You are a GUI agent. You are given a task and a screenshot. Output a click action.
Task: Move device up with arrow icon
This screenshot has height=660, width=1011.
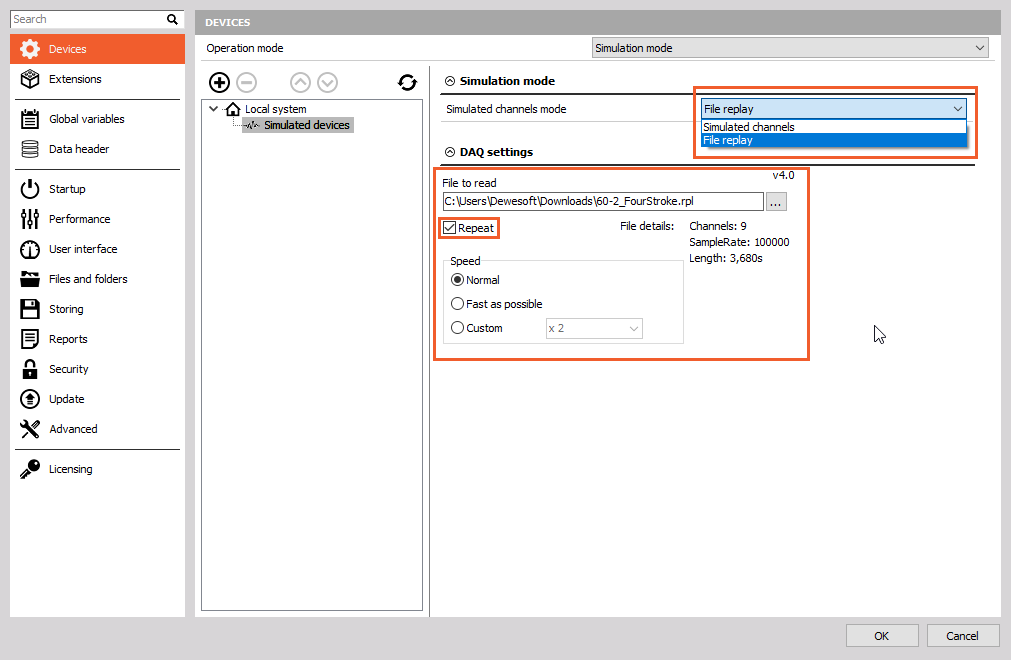point(300,82)
